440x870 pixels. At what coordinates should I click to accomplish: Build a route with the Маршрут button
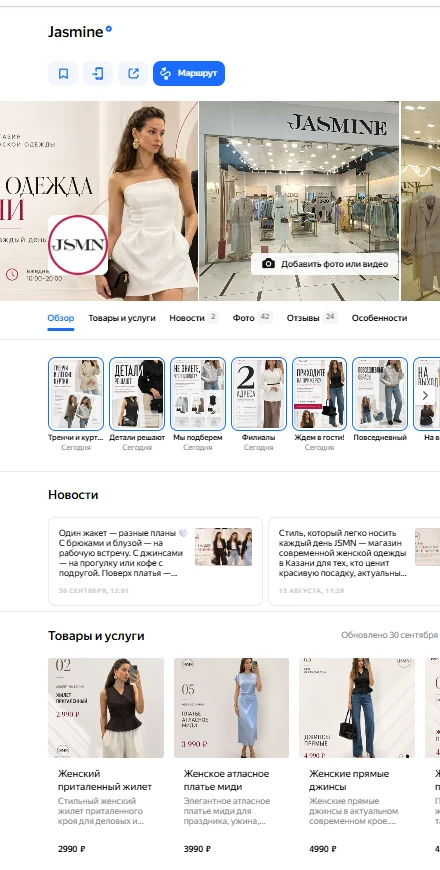tap(189, 73)
